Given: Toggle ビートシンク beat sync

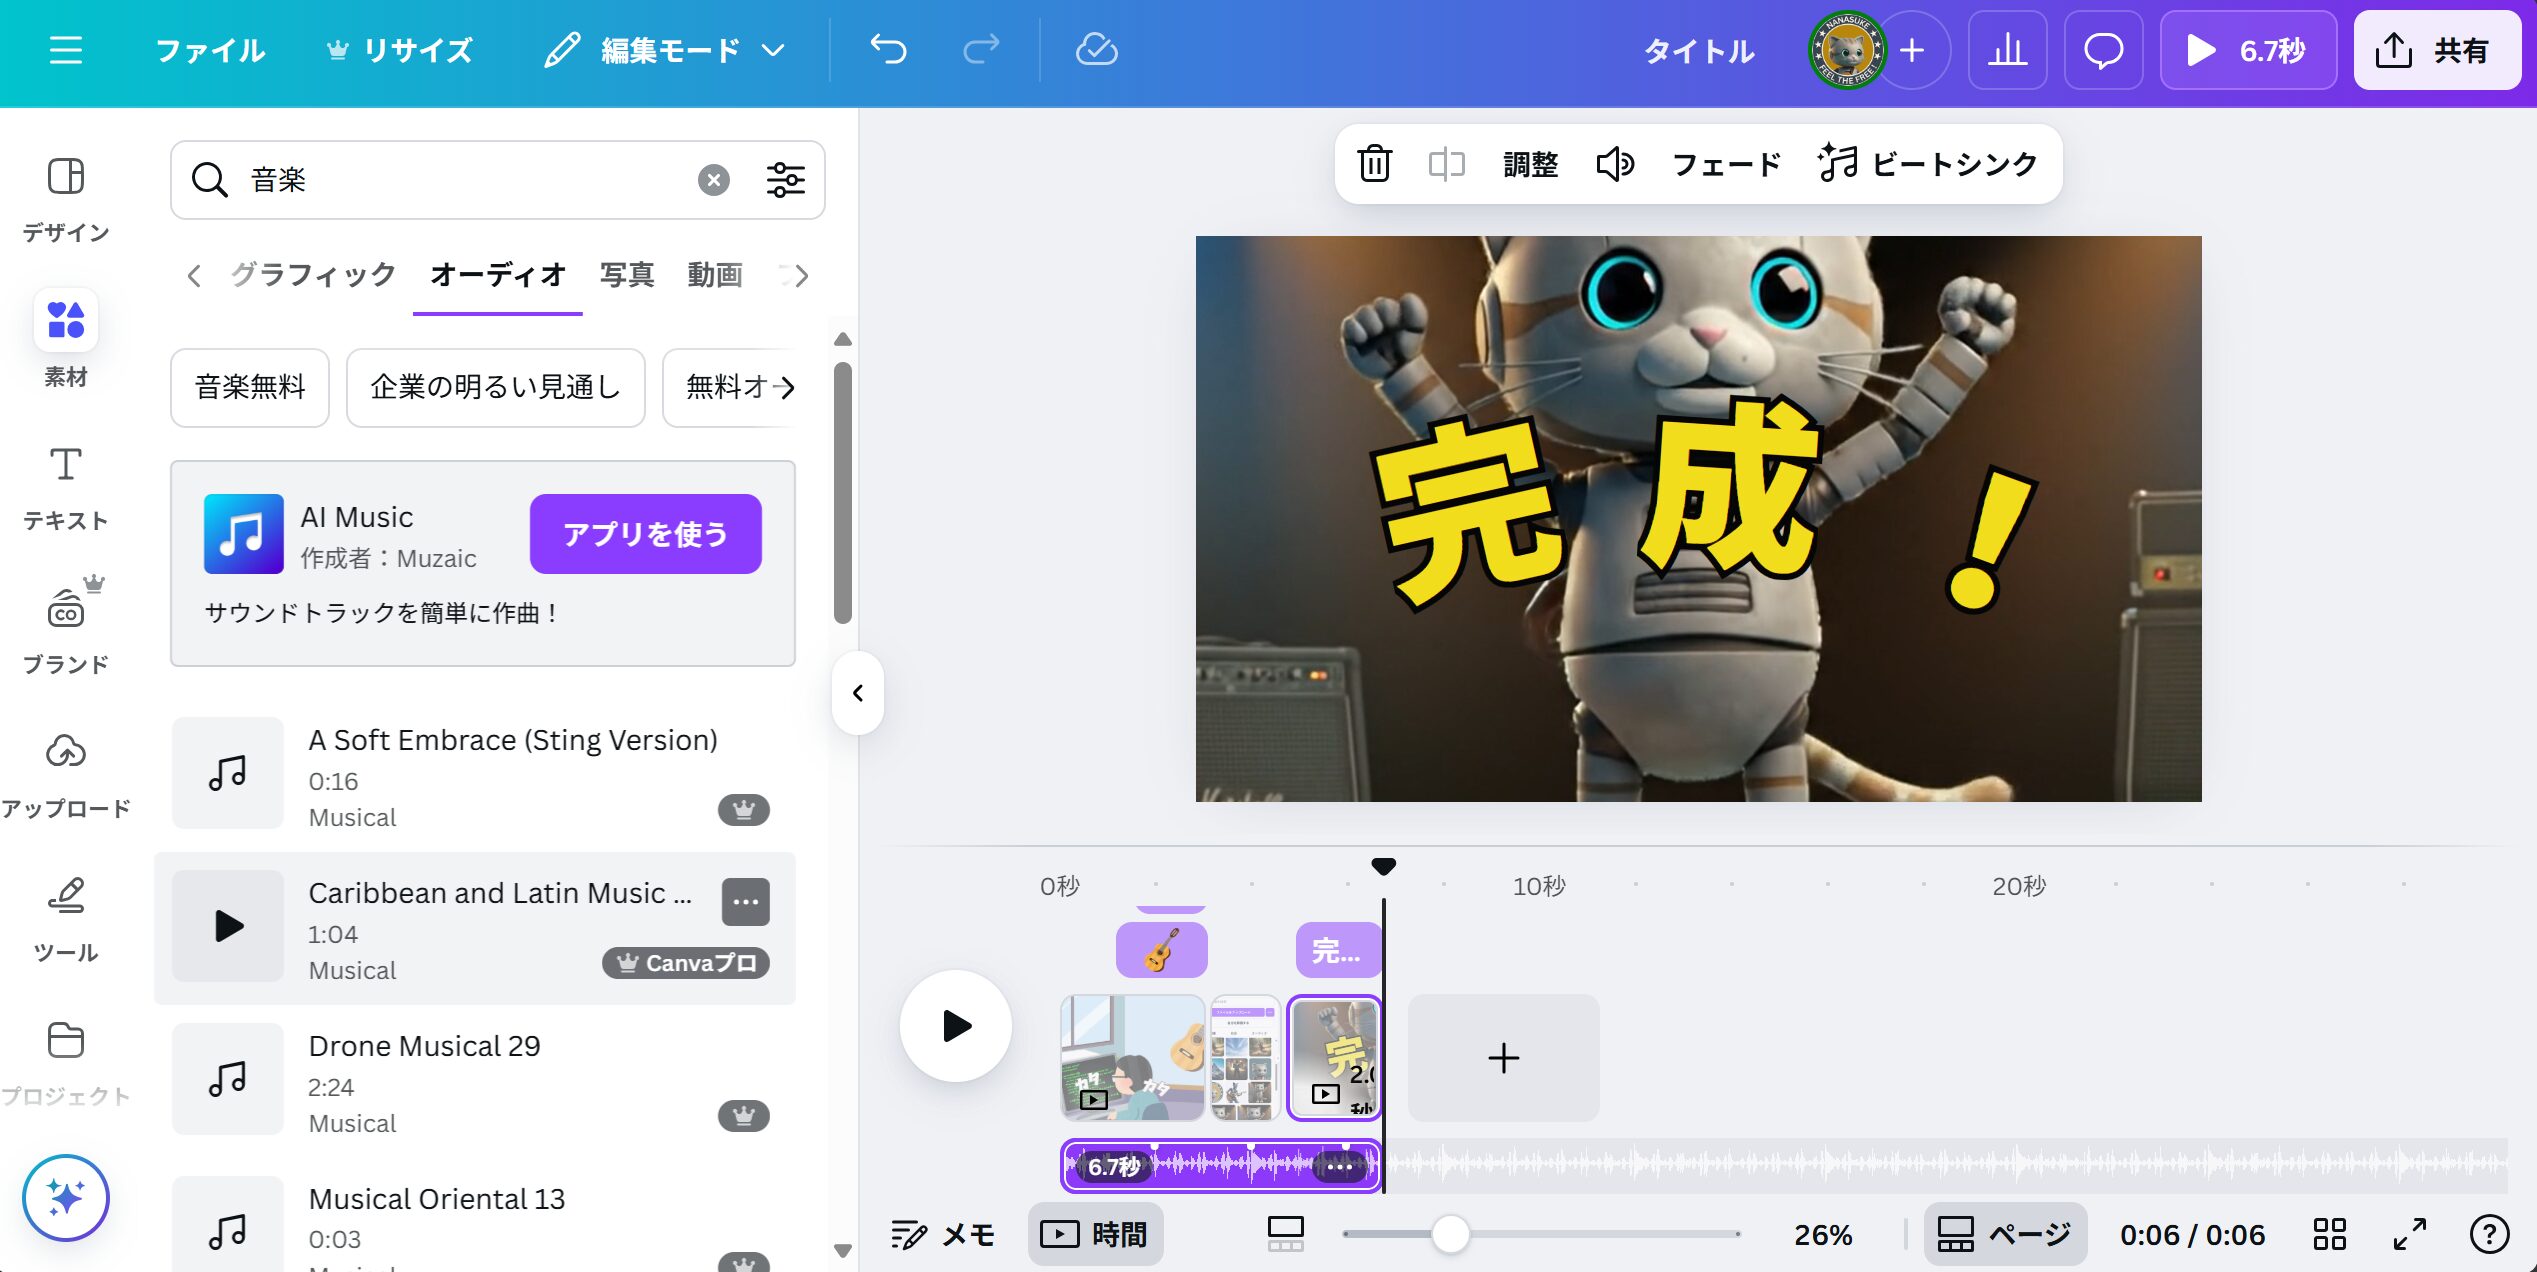Looking at the screenshot, I should 1927,164.
